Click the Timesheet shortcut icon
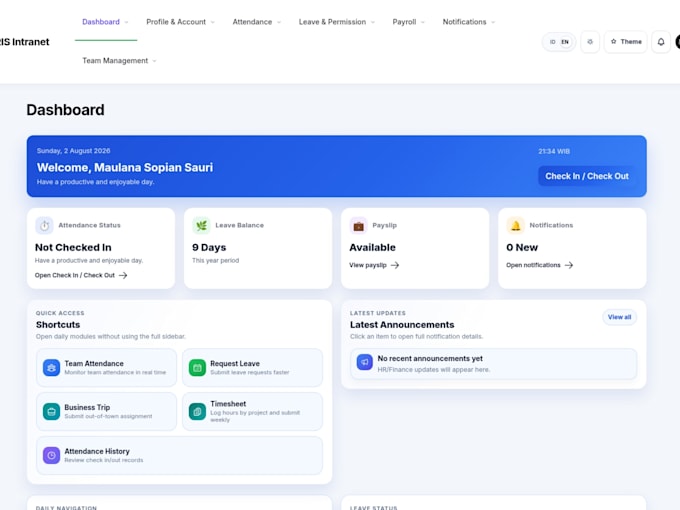 pos(197,412)
